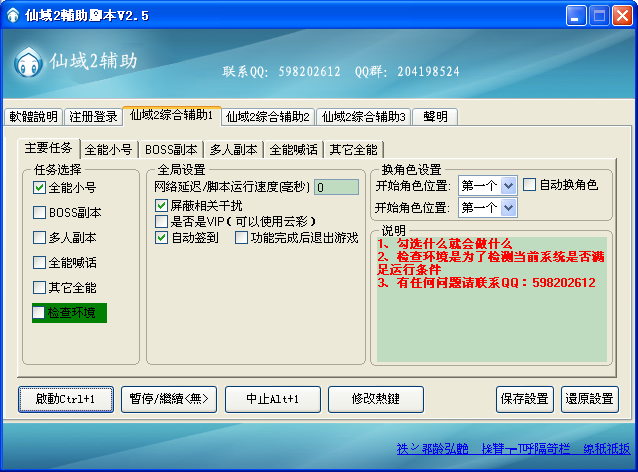Click the 仙域2辅助 mascot logo
The width and height of the screenshot is (638, 472).
pyautogui.click(x=28, y=62)
